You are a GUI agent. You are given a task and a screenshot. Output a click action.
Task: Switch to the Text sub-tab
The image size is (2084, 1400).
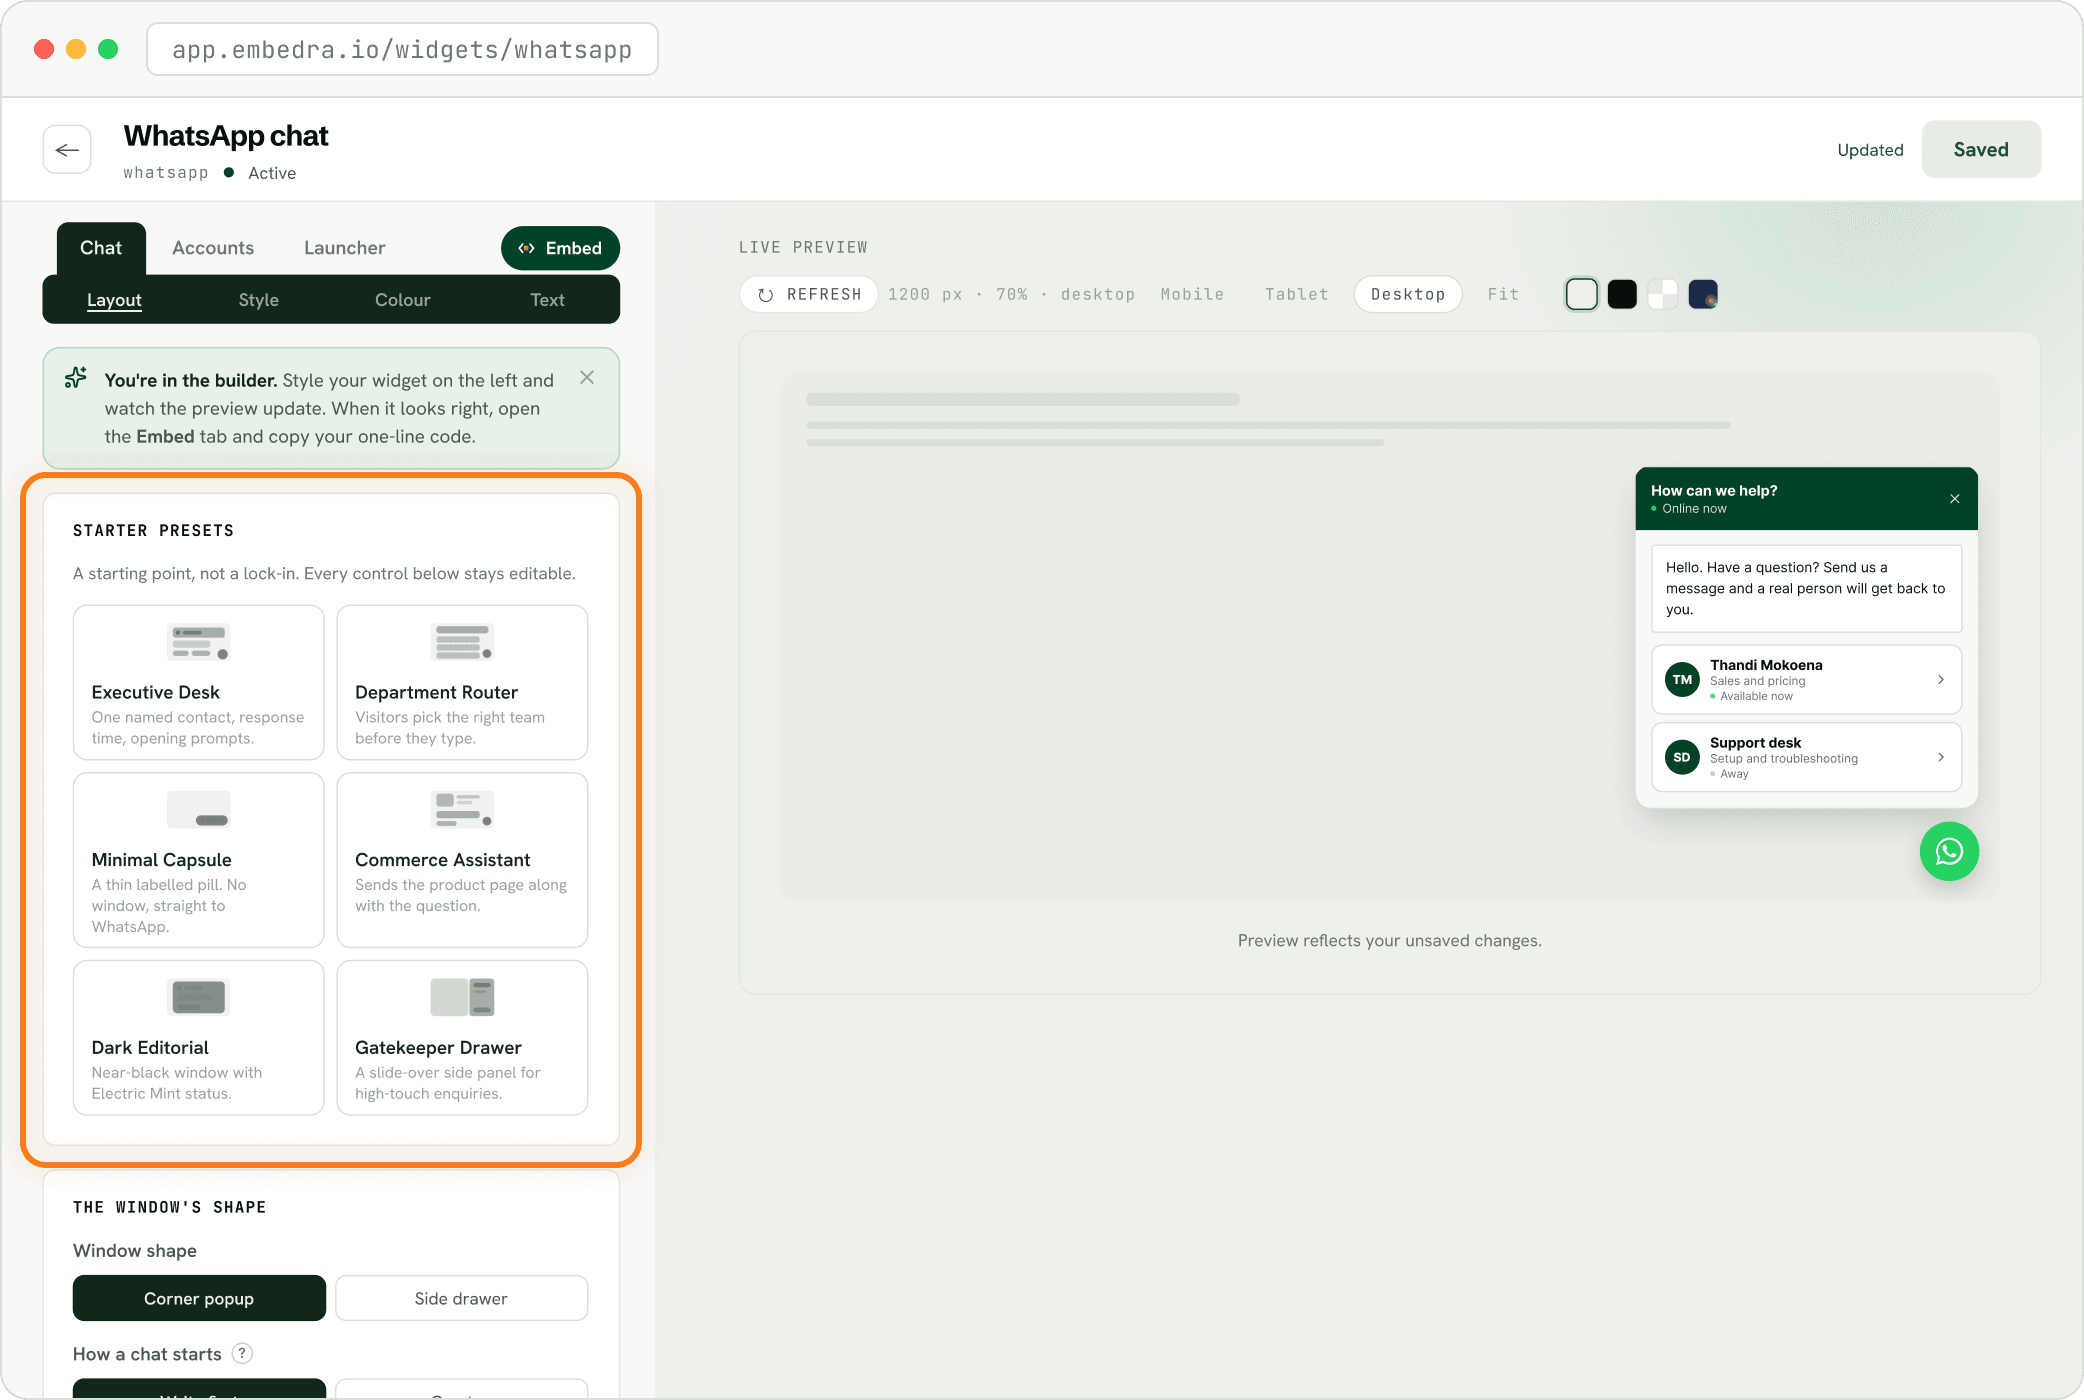pos(547,300)
